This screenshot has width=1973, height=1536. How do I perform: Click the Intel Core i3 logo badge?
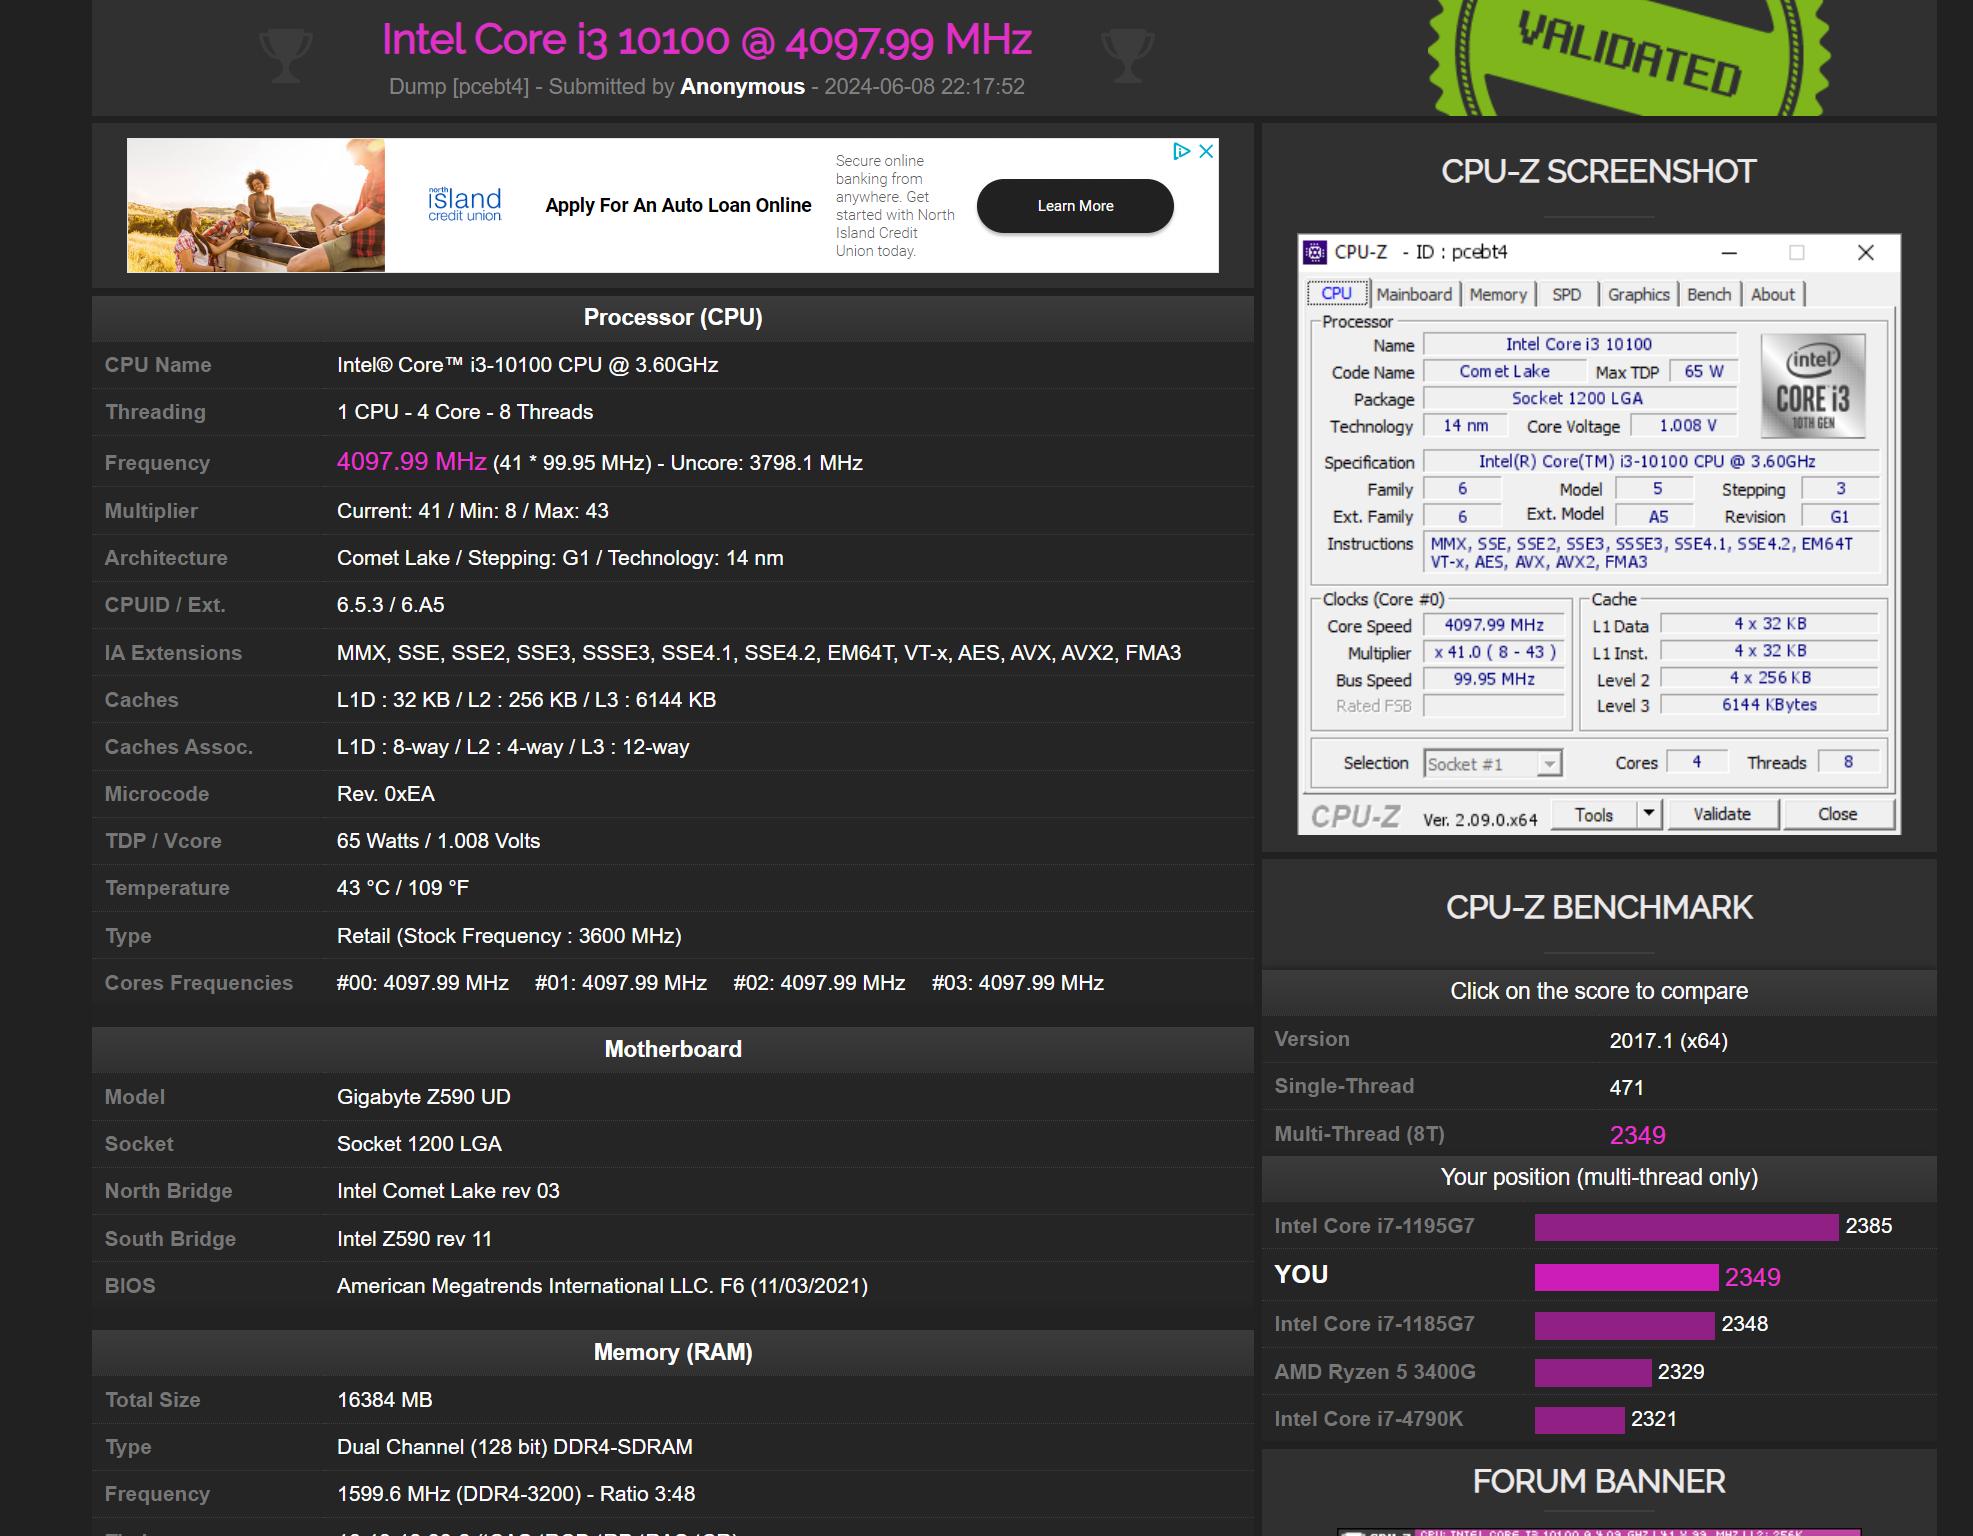[1812, 386]
